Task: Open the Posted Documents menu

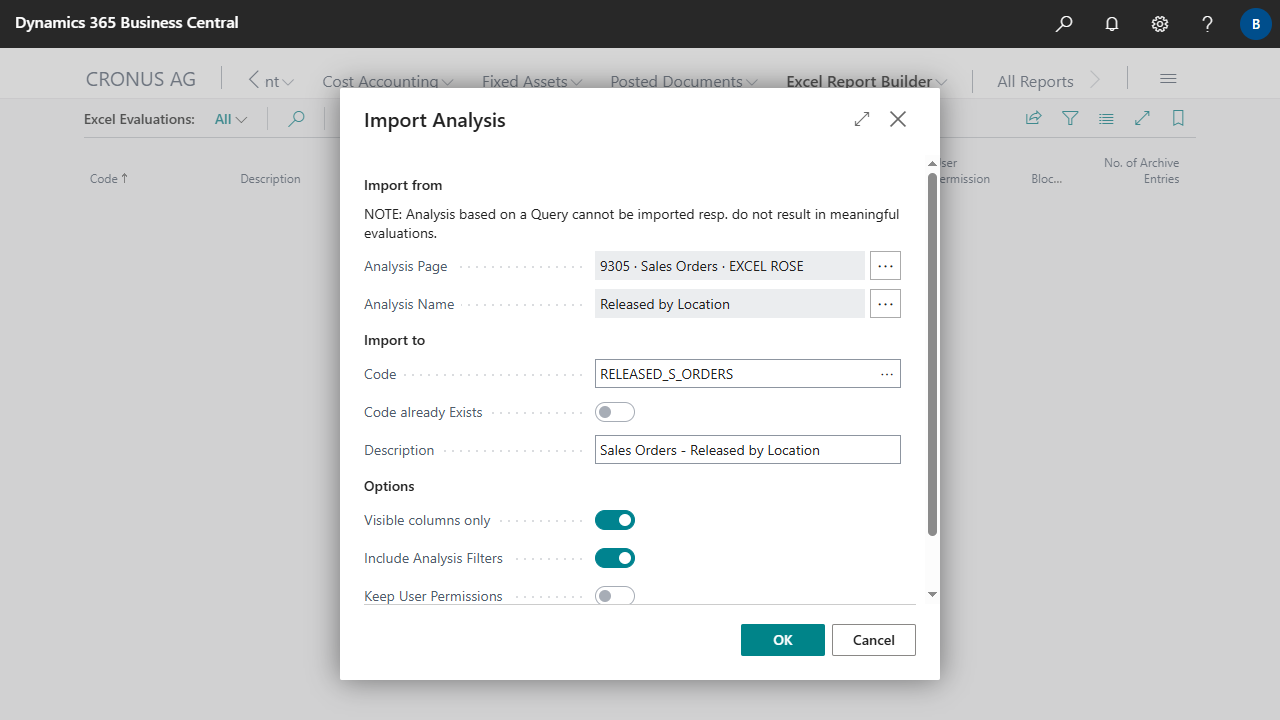Action: [x=684, y=82]
